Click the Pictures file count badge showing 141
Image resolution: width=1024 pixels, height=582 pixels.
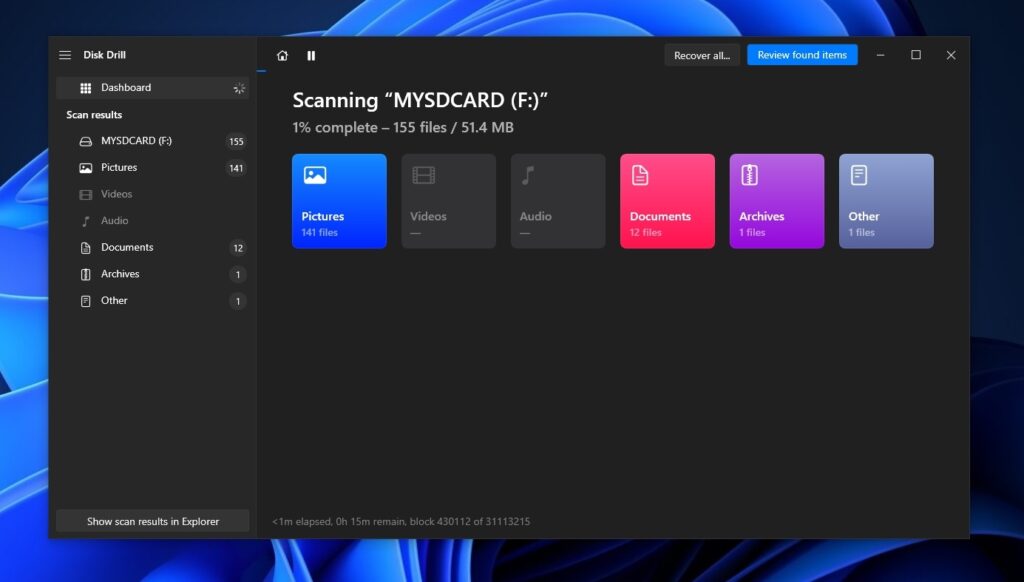(235, 168)
